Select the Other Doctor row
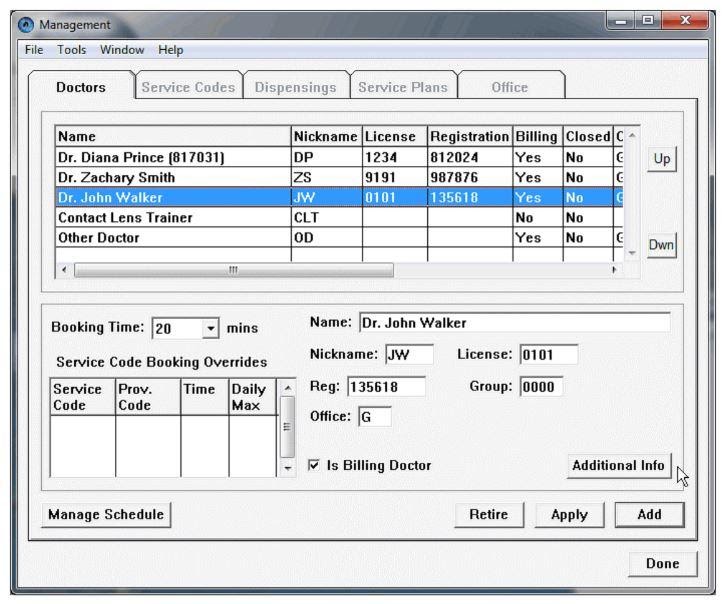727x604 pixels. click(x=339, y=237)
